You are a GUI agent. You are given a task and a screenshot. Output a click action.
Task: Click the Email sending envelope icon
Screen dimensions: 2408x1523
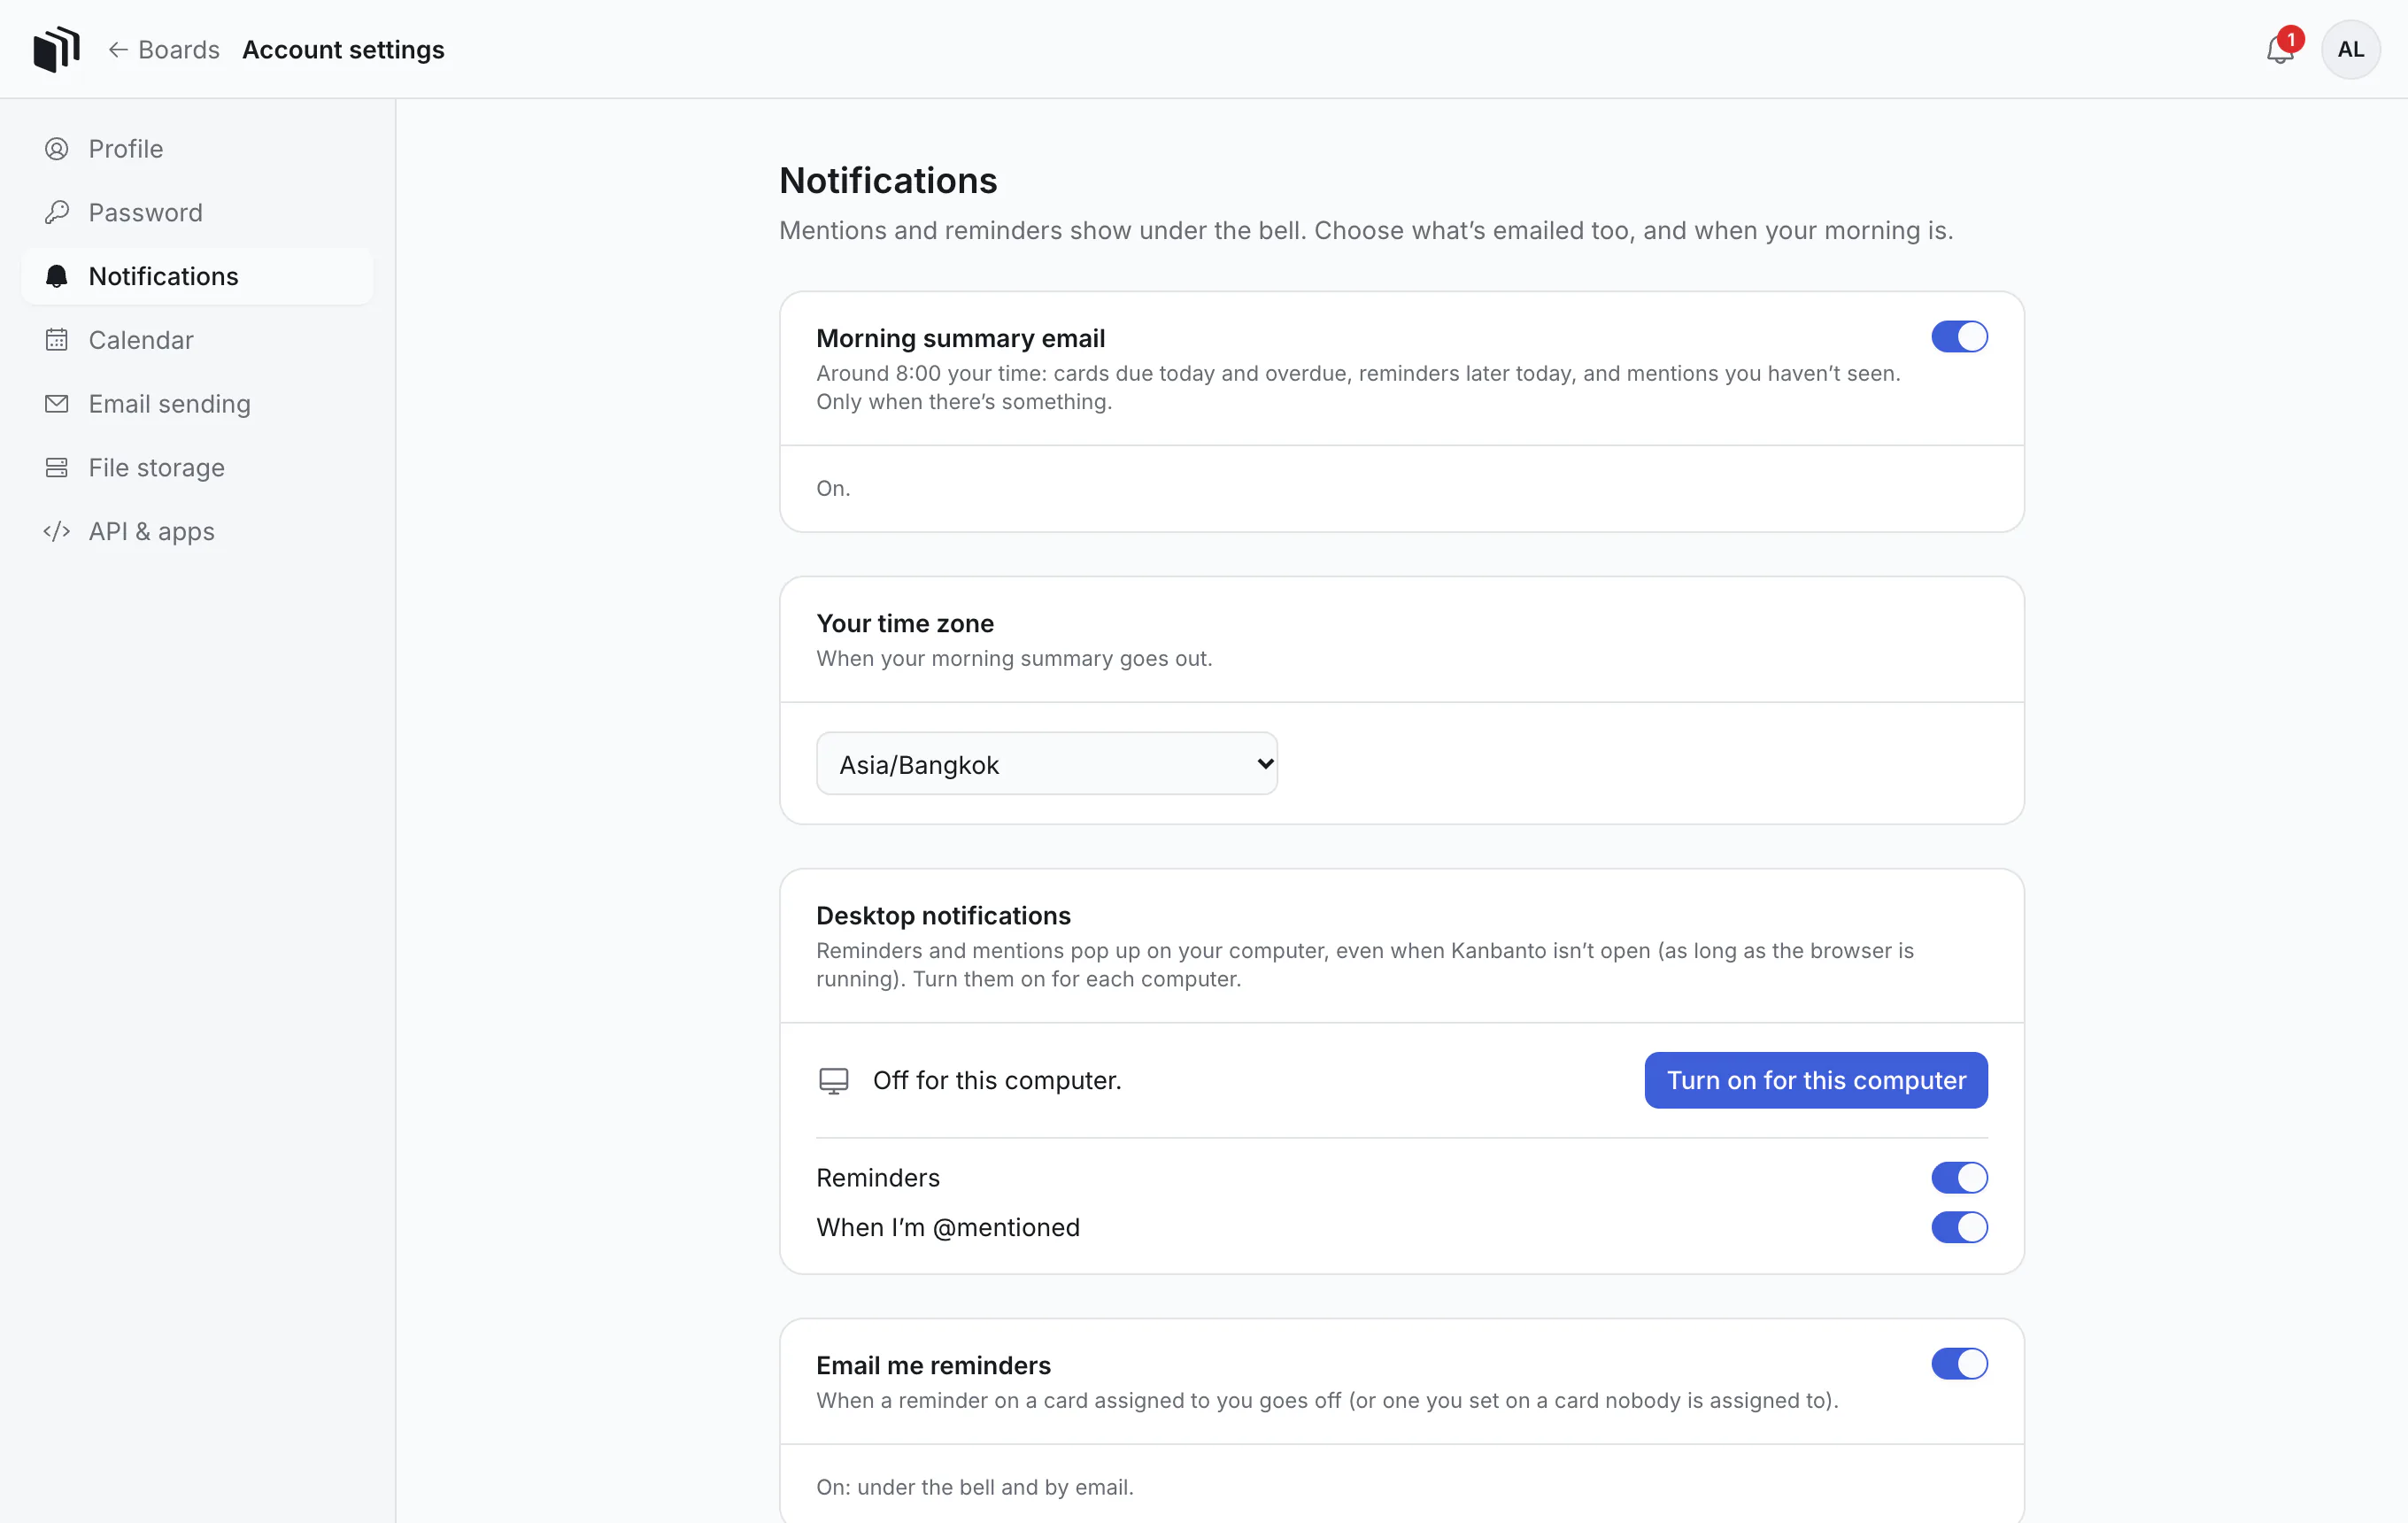[57, 404]
